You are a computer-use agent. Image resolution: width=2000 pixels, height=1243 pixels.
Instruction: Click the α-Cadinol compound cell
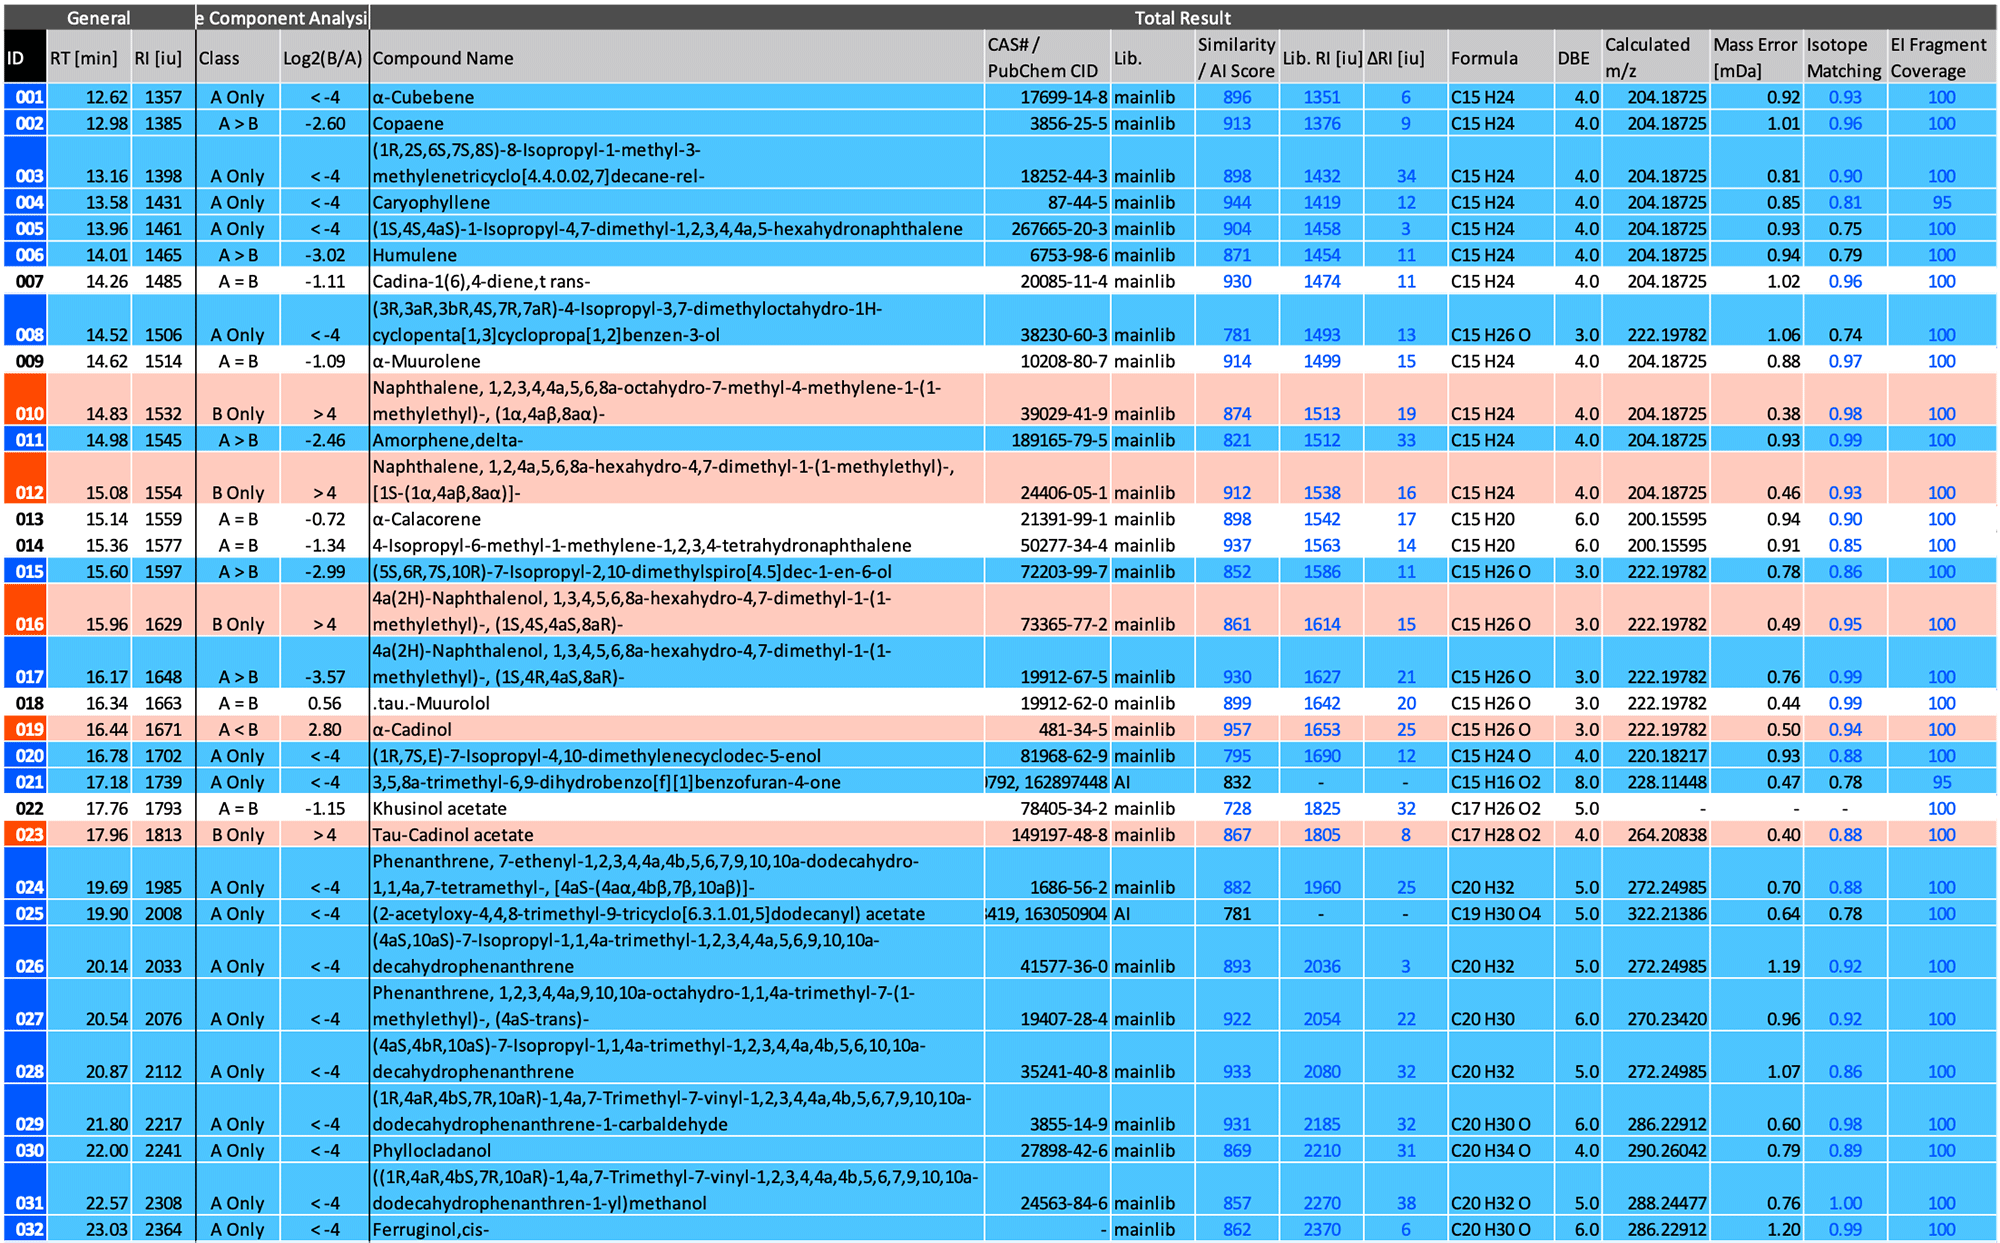pyautogui.click(x=412, y=730)
